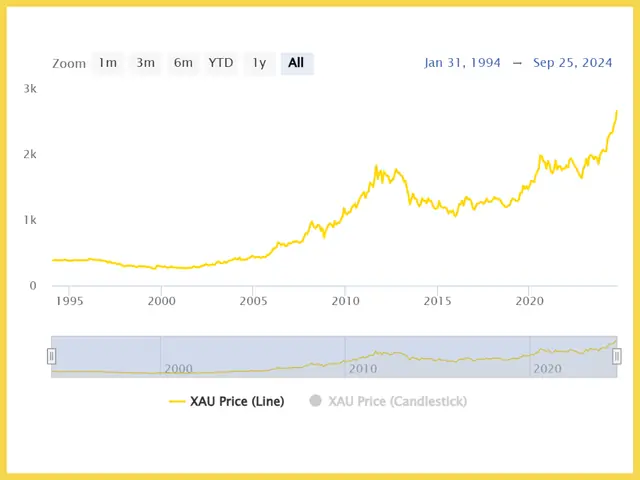
Task: Click the yellow line legend marker icon
Action: [x=177, y=402]
